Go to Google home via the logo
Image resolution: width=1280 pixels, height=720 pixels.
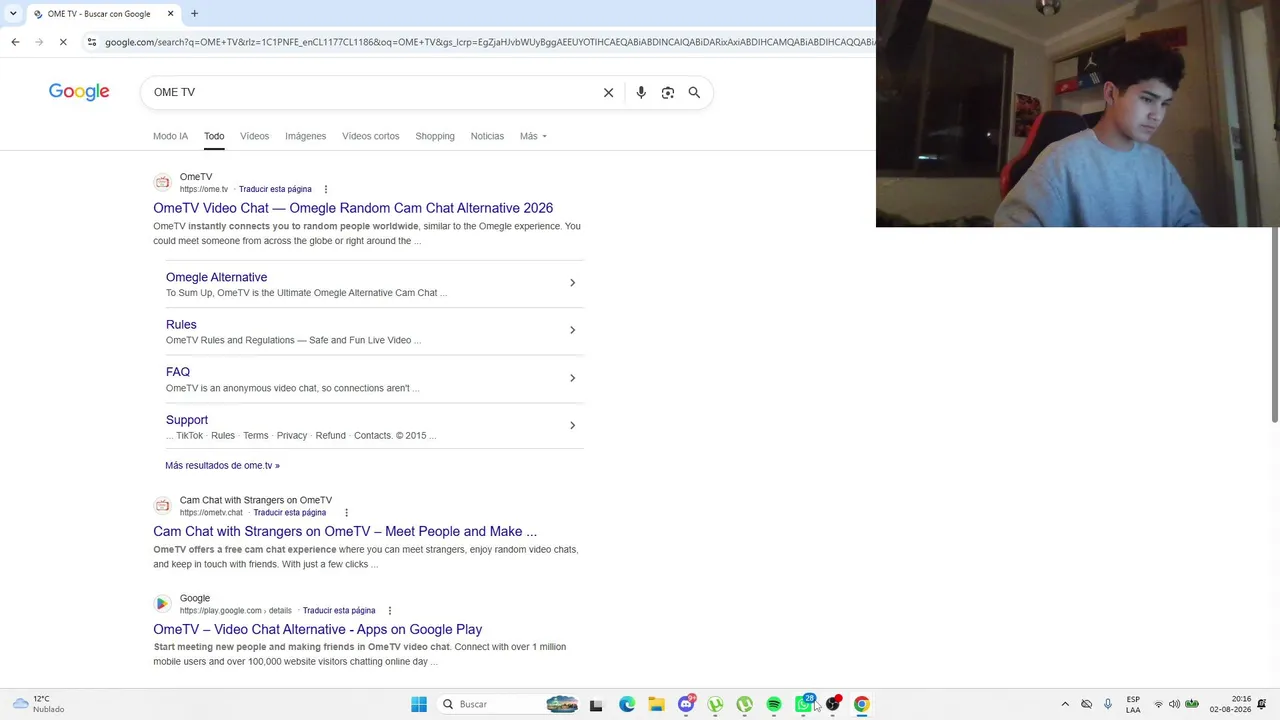(79, 92)
